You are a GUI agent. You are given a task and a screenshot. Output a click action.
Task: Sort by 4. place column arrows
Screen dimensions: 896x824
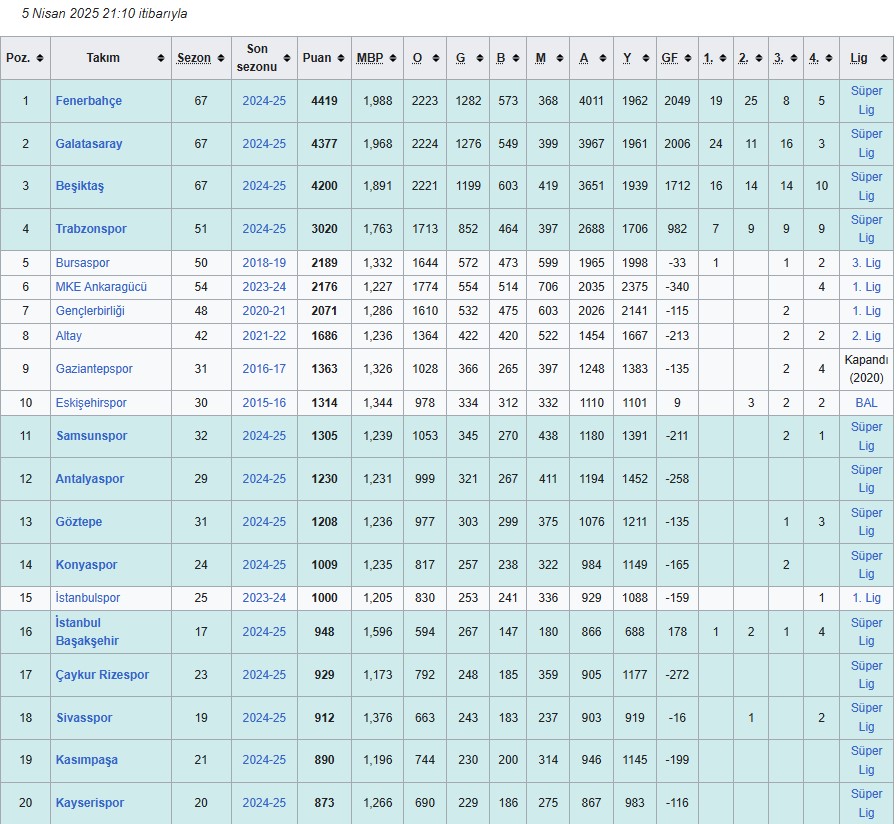point(829,58)
